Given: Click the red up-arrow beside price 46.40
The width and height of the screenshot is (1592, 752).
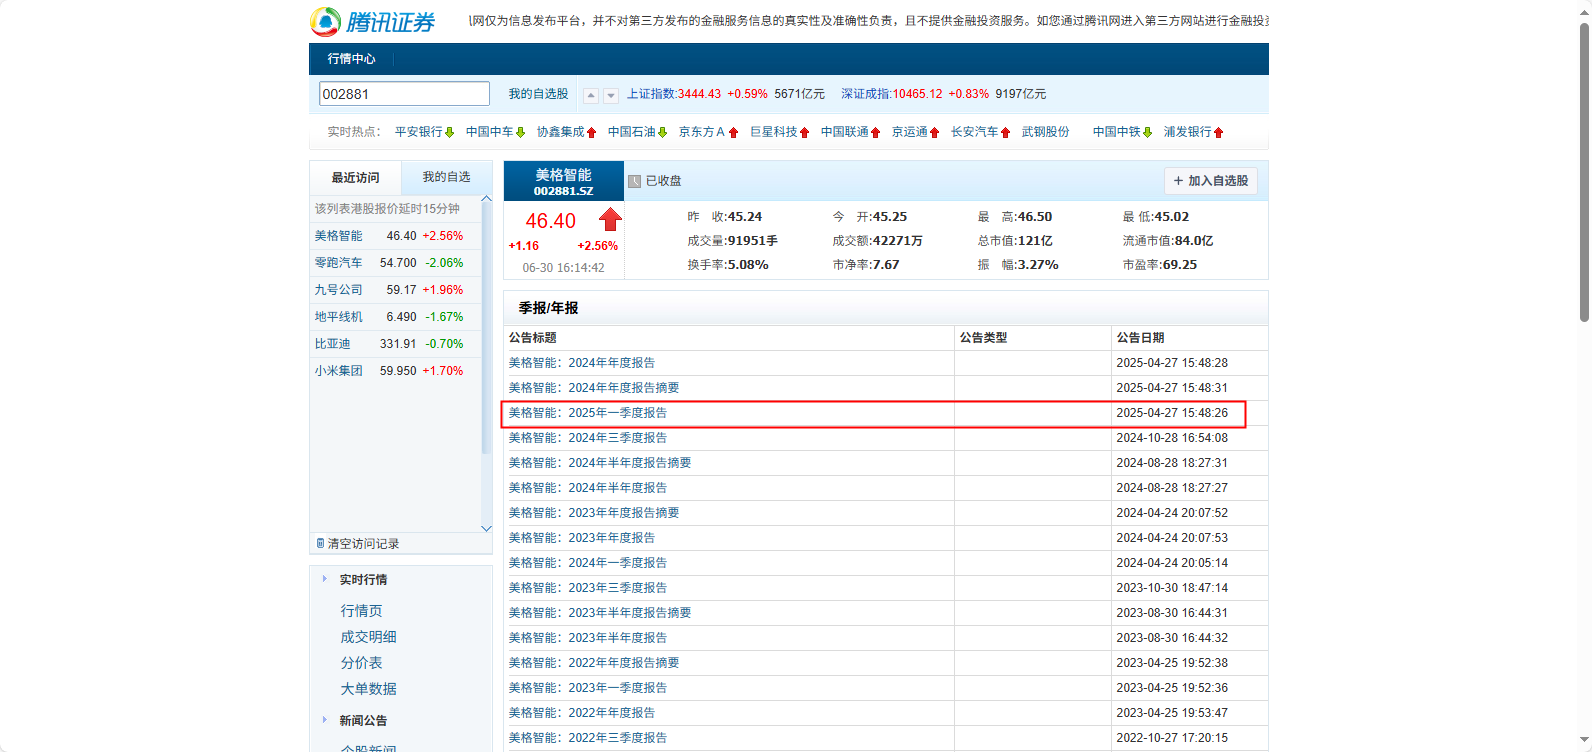Looking at the screenshot, I should tap(610, 219).
